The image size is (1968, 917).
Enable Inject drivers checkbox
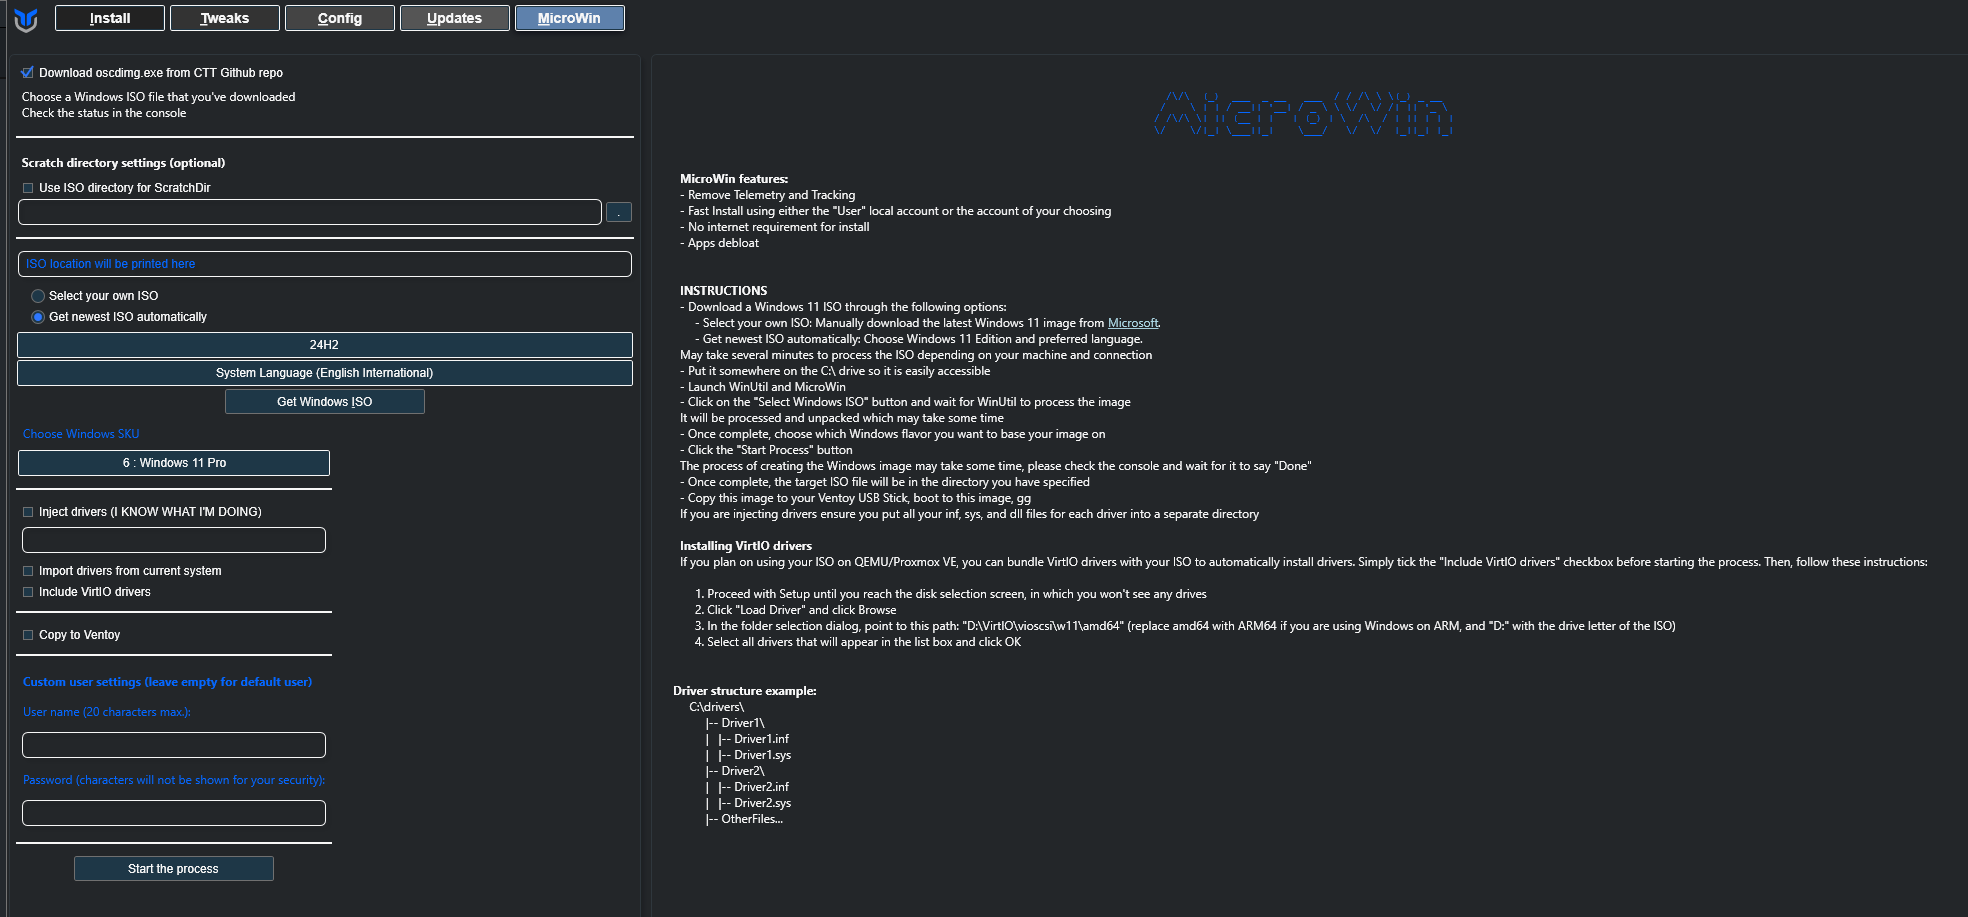(x=28, y=512)
